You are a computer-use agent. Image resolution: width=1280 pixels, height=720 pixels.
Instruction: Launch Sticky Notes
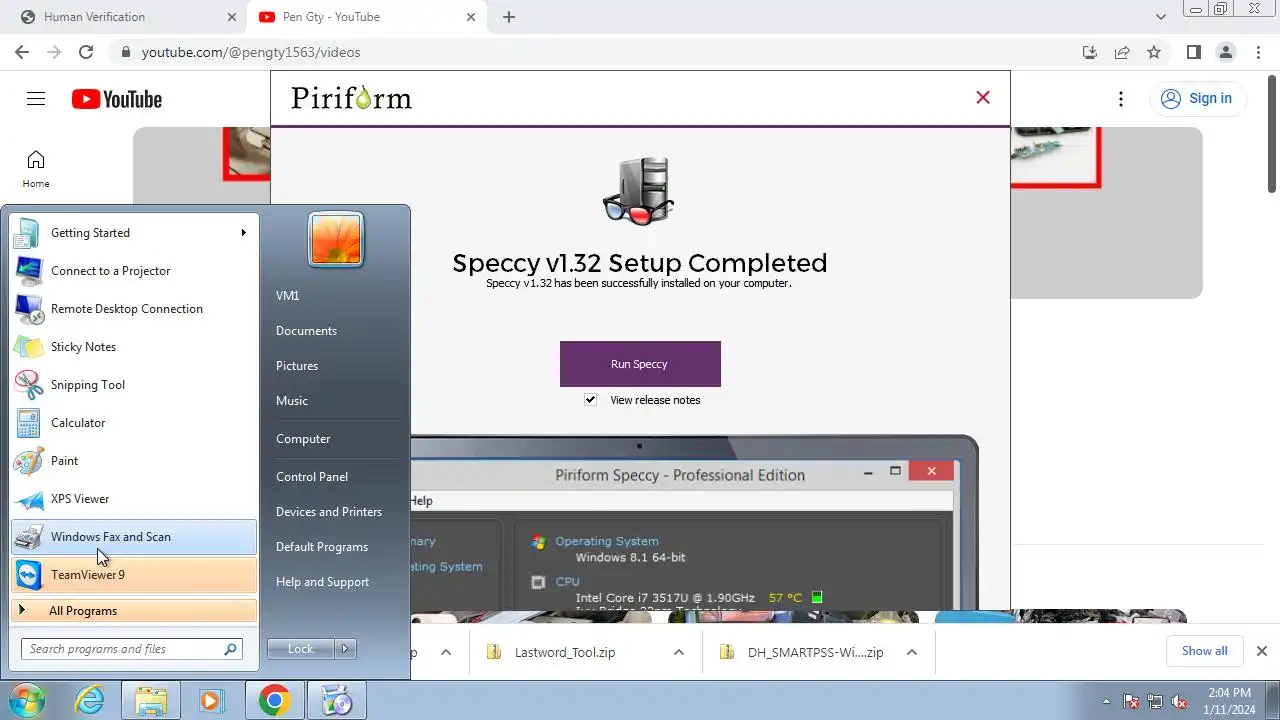click(134, 347)
